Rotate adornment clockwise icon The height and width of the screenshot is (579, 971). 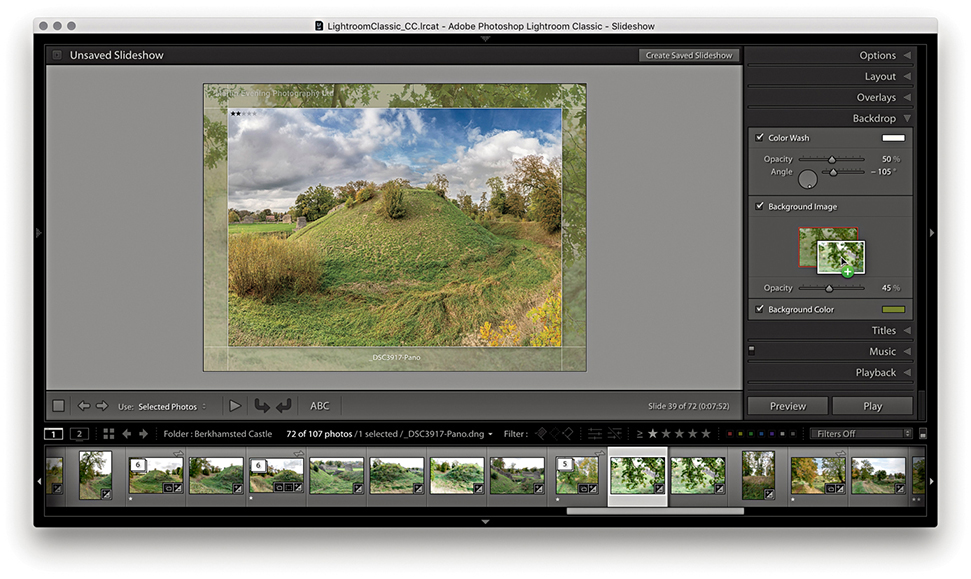tap(284, 406)
